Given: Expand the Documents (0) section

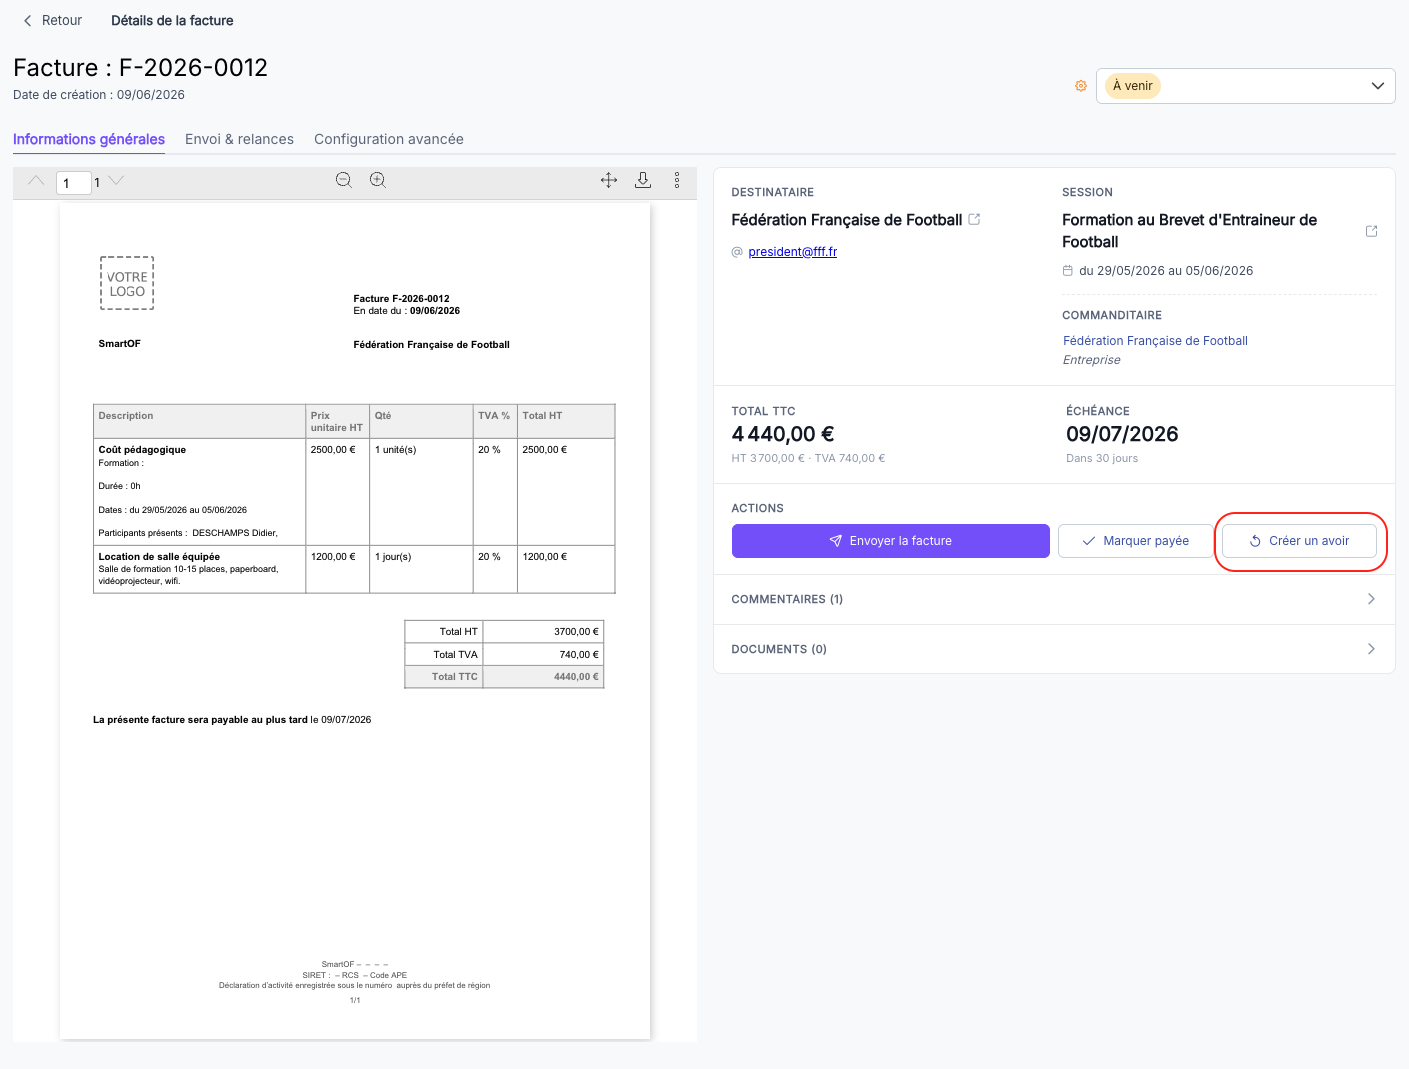Looking at the screenshot, I should click(x=1054, y=649).
